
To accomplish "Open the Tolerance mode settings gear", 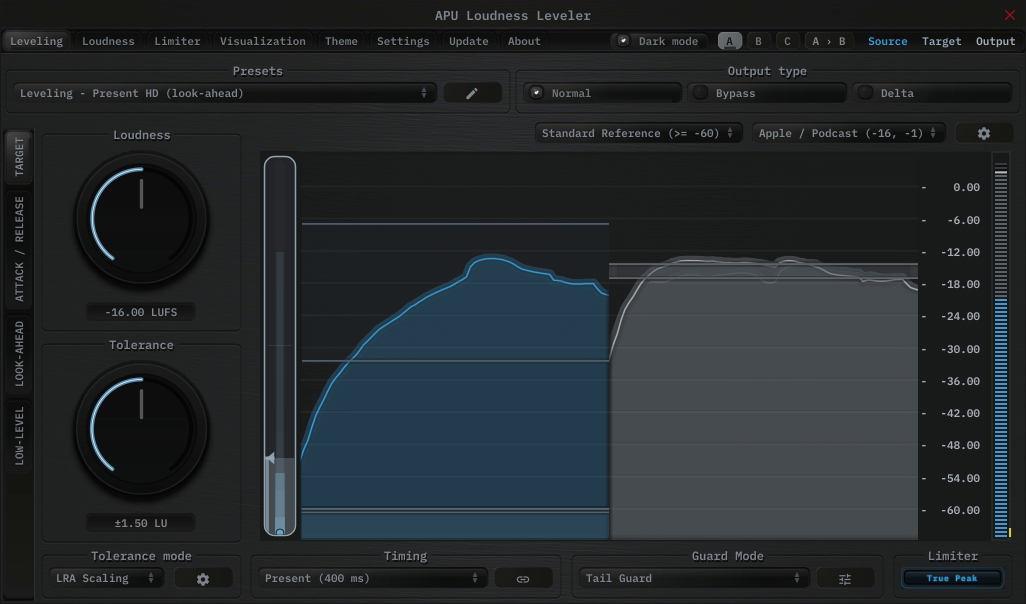I will click(x=203, y=578).
